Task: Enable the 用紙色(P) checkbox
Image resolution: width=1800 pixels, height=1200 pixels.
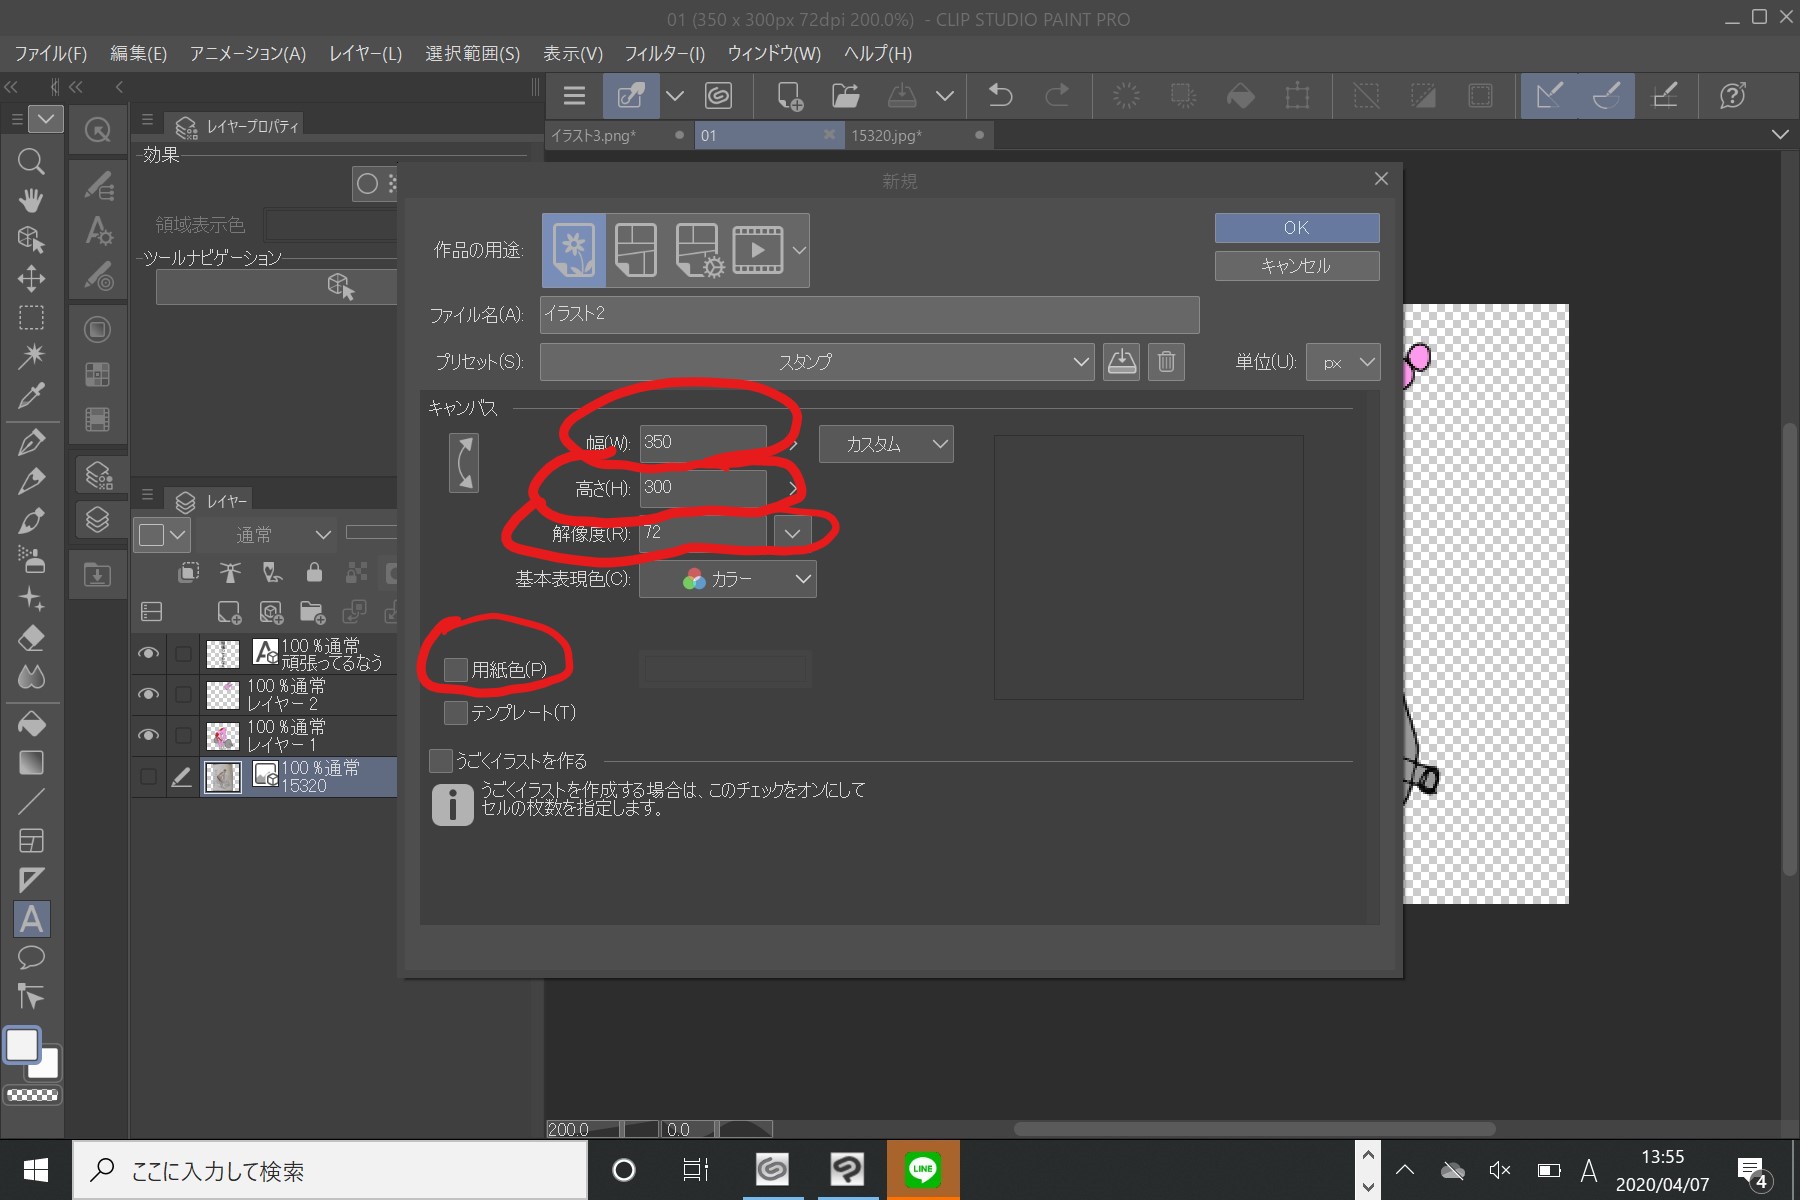Action: click(455, 669)
